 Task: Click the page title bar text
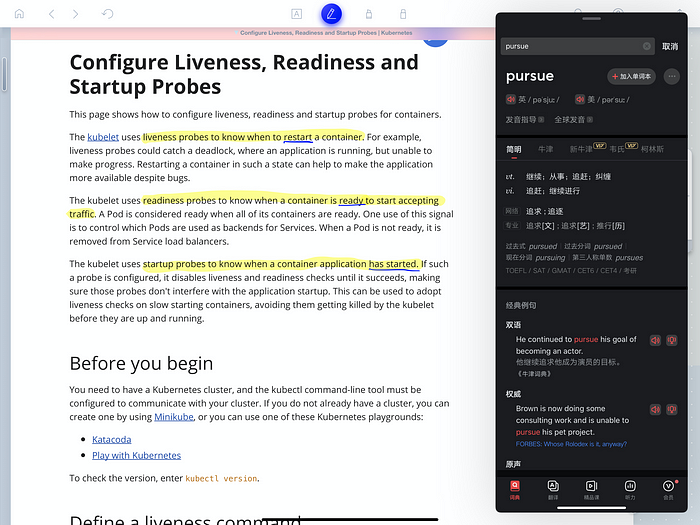tap(326, 33)
